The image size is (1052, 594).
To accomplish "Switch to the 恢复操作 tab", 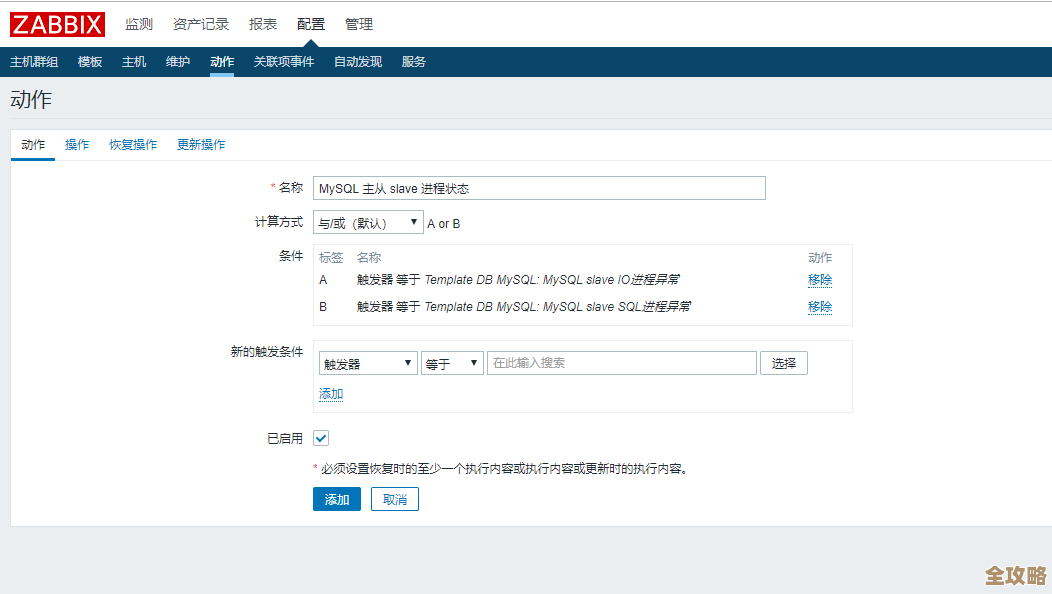I will (134, 144).
